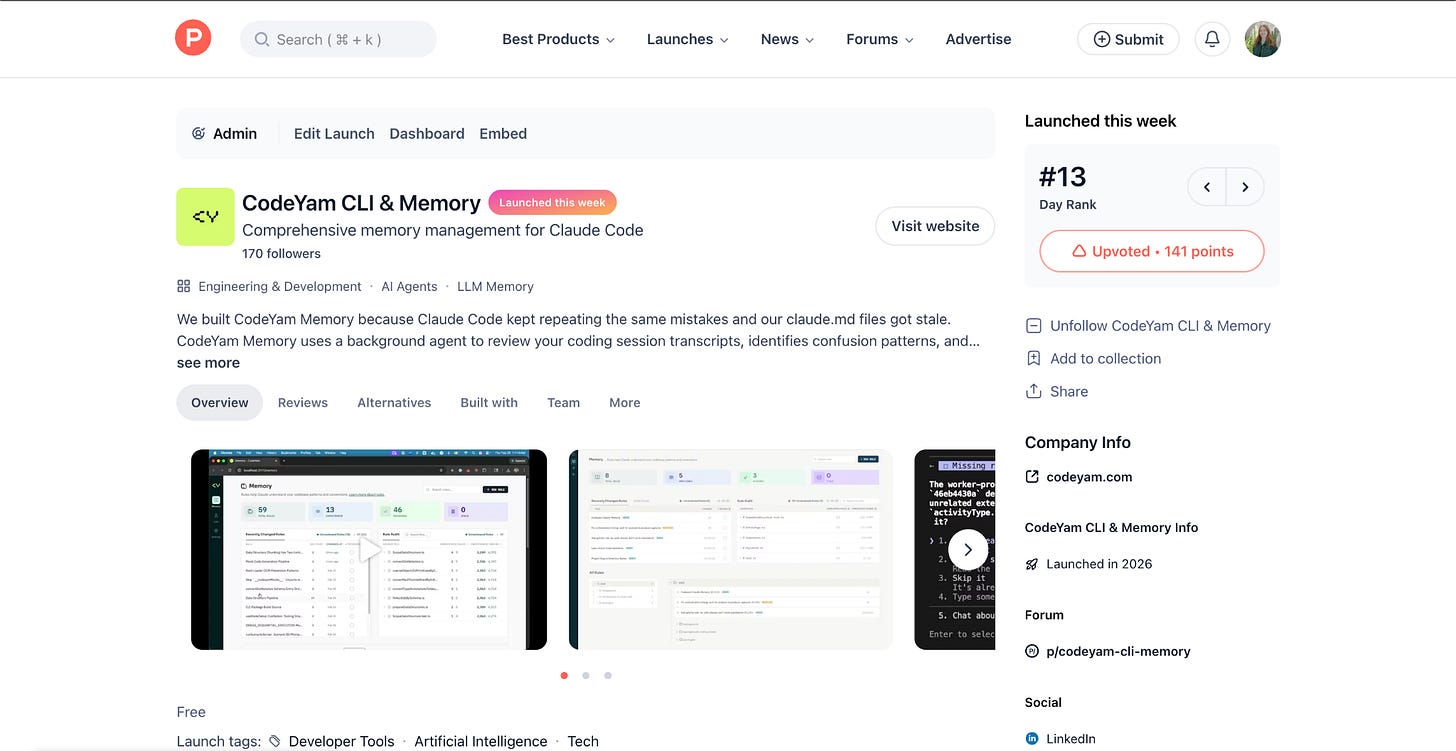Click the rocket icon beside Launched in 2026

(1032, 564)
